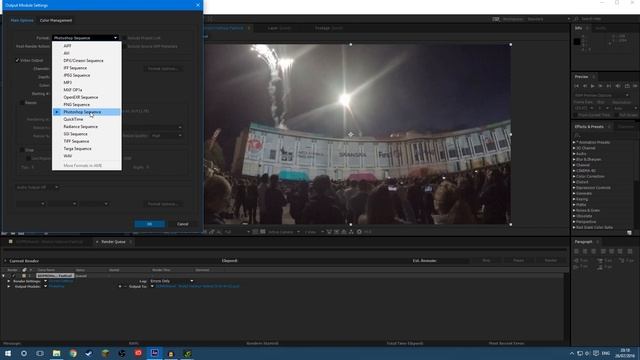Select AVI format from list
This screenshot has width=640, height=360.
point(87,53)
